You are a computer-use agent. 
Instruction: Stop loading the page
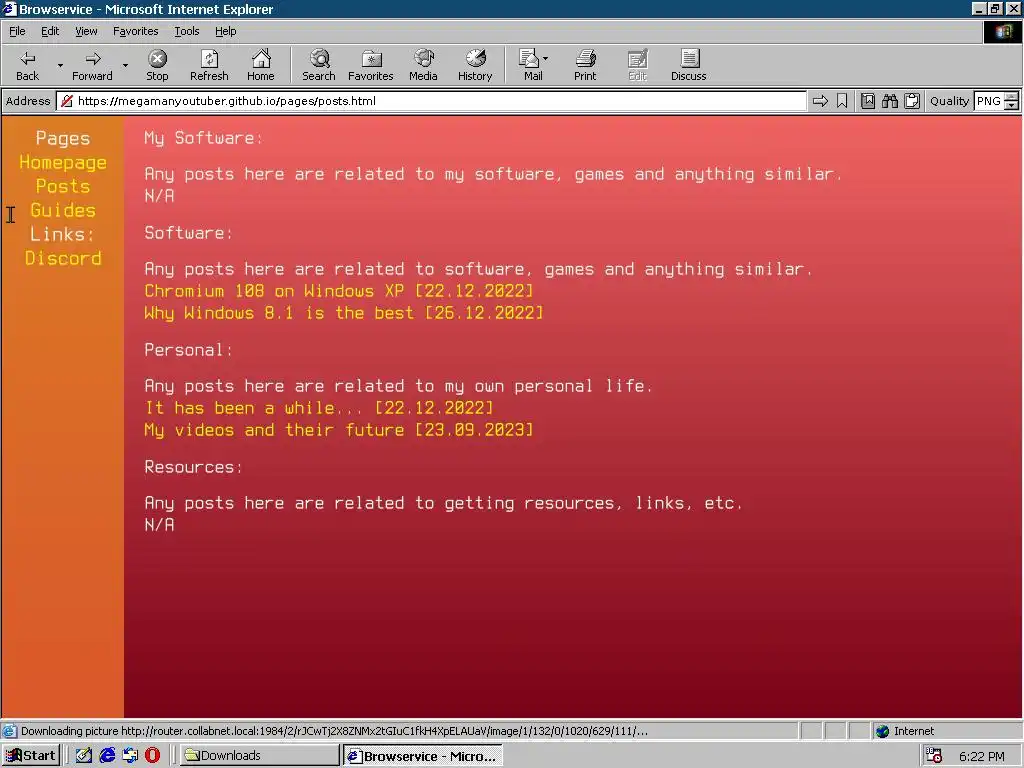click(157, 65)
